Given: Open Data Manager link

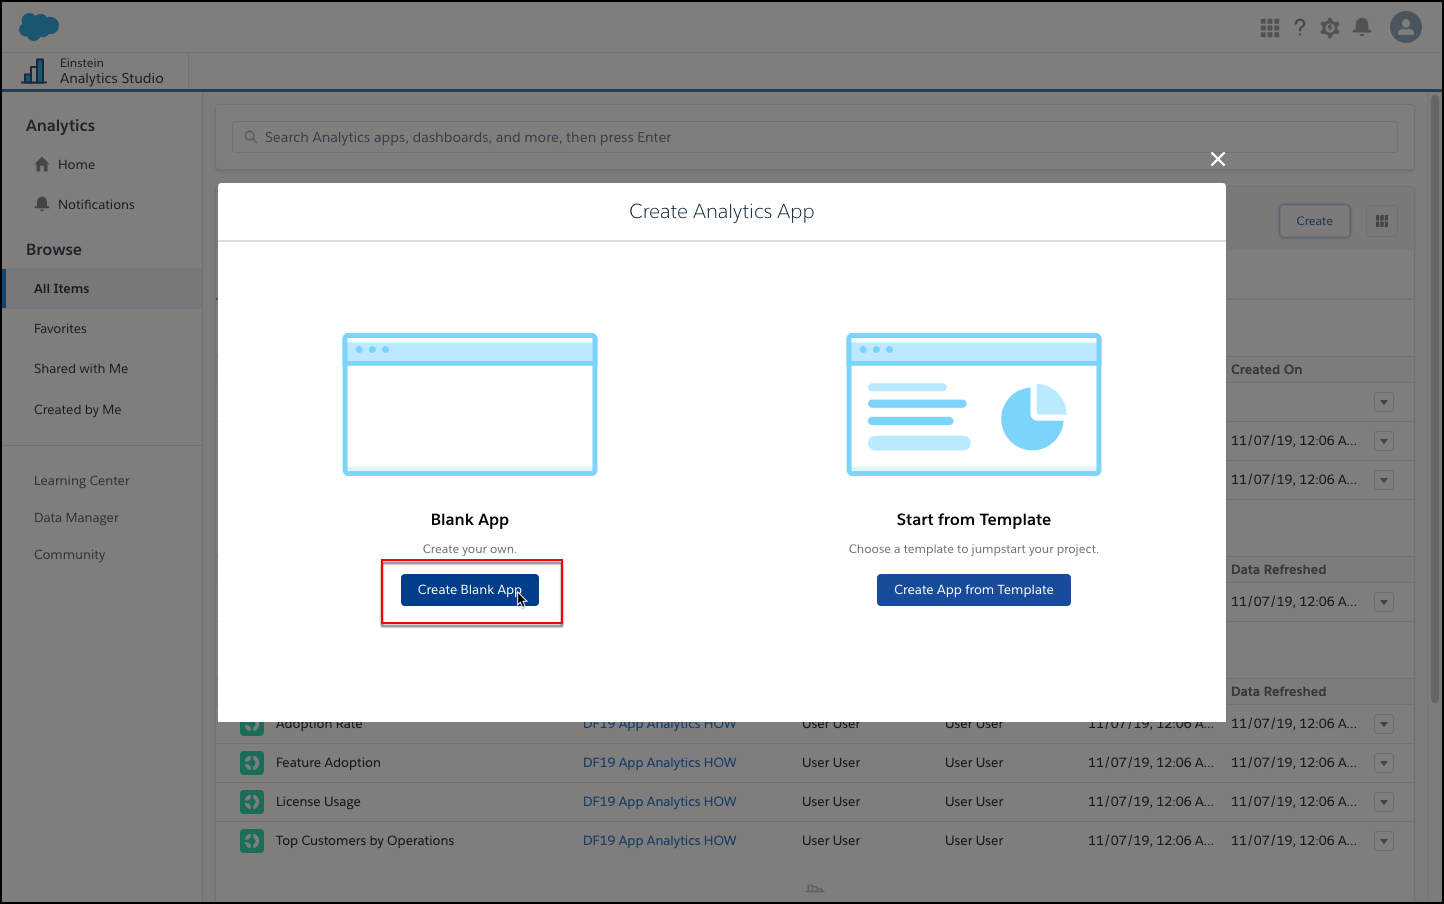Looking at the screenshot, I should [76, 517].
